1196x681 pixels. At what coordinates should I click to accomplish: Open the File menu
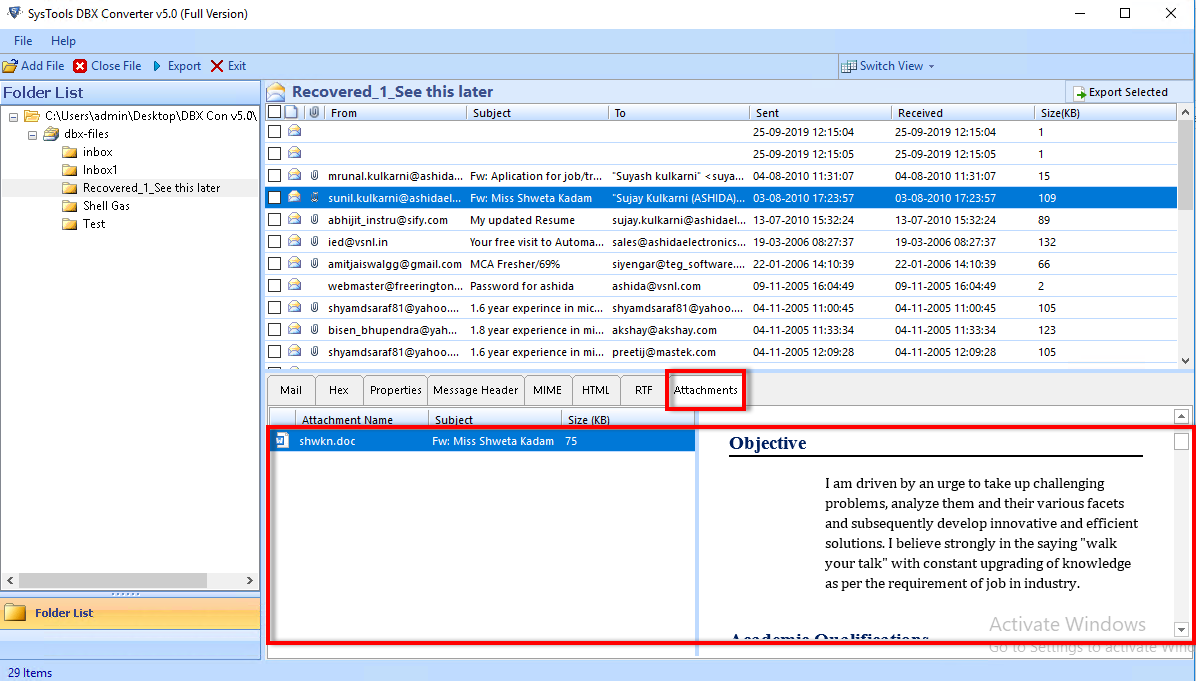tap(23, 40)
